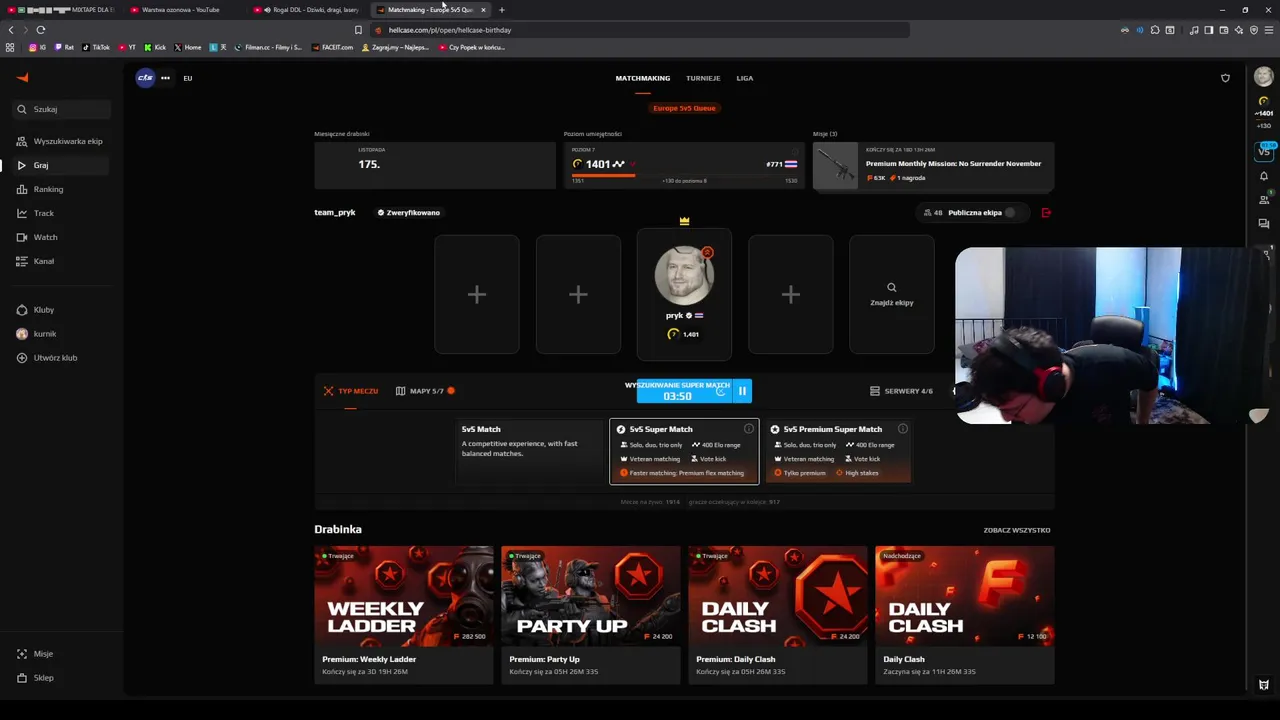Switch to the MATCHMAKING tab
This screenshot has width=1280, height=720.
click(643, 78)
